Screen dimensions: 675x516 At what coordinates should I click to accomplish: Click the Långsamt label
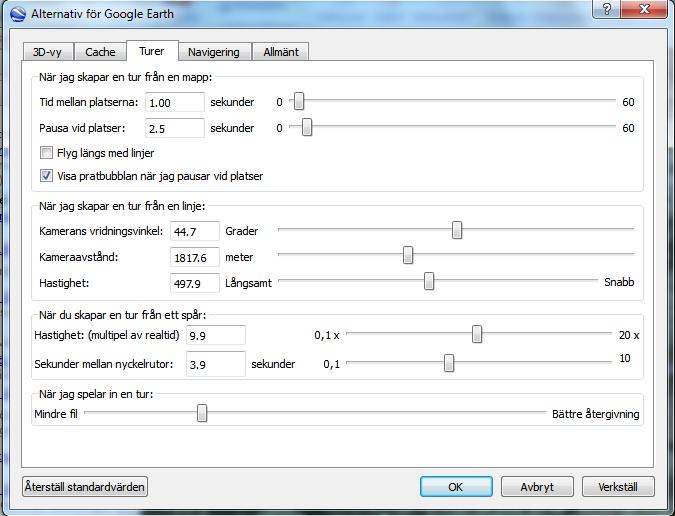248,283
